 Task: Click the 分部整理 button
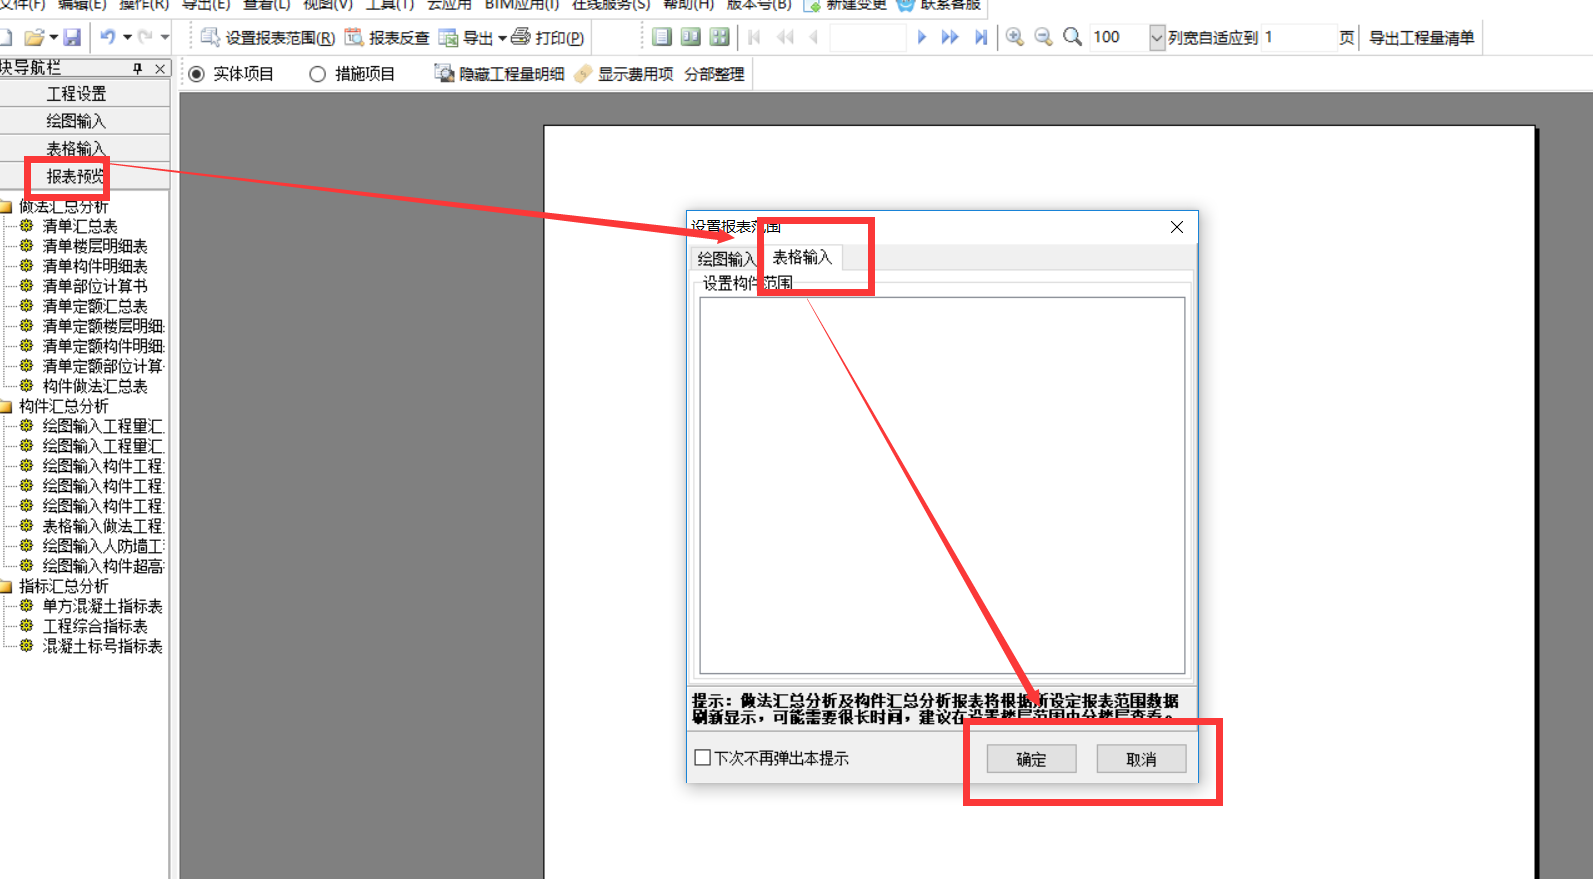click(x=714, y=74)
